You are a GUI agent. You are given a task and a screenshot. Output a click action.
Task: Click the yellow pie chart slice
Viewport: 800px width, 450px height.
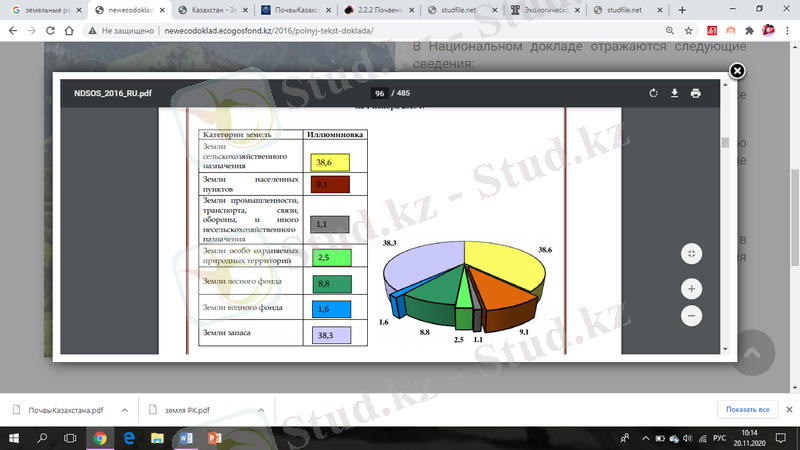[505, 264]
